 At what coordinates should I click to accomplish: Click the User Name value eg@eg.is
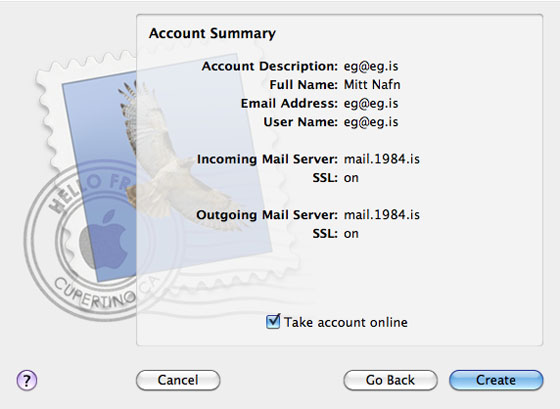coord(371,122)
